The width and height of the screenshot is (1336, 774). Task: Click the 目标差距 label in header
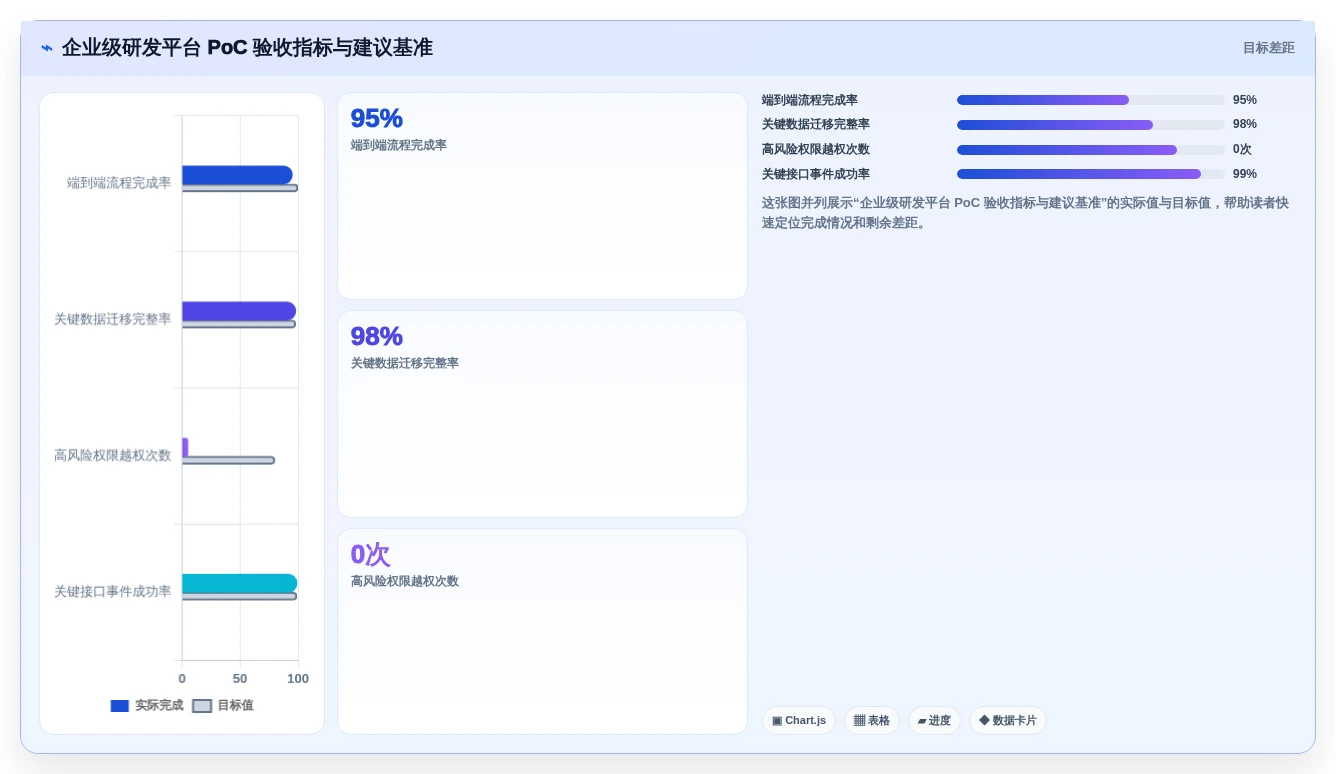(x=1268, y=48)
